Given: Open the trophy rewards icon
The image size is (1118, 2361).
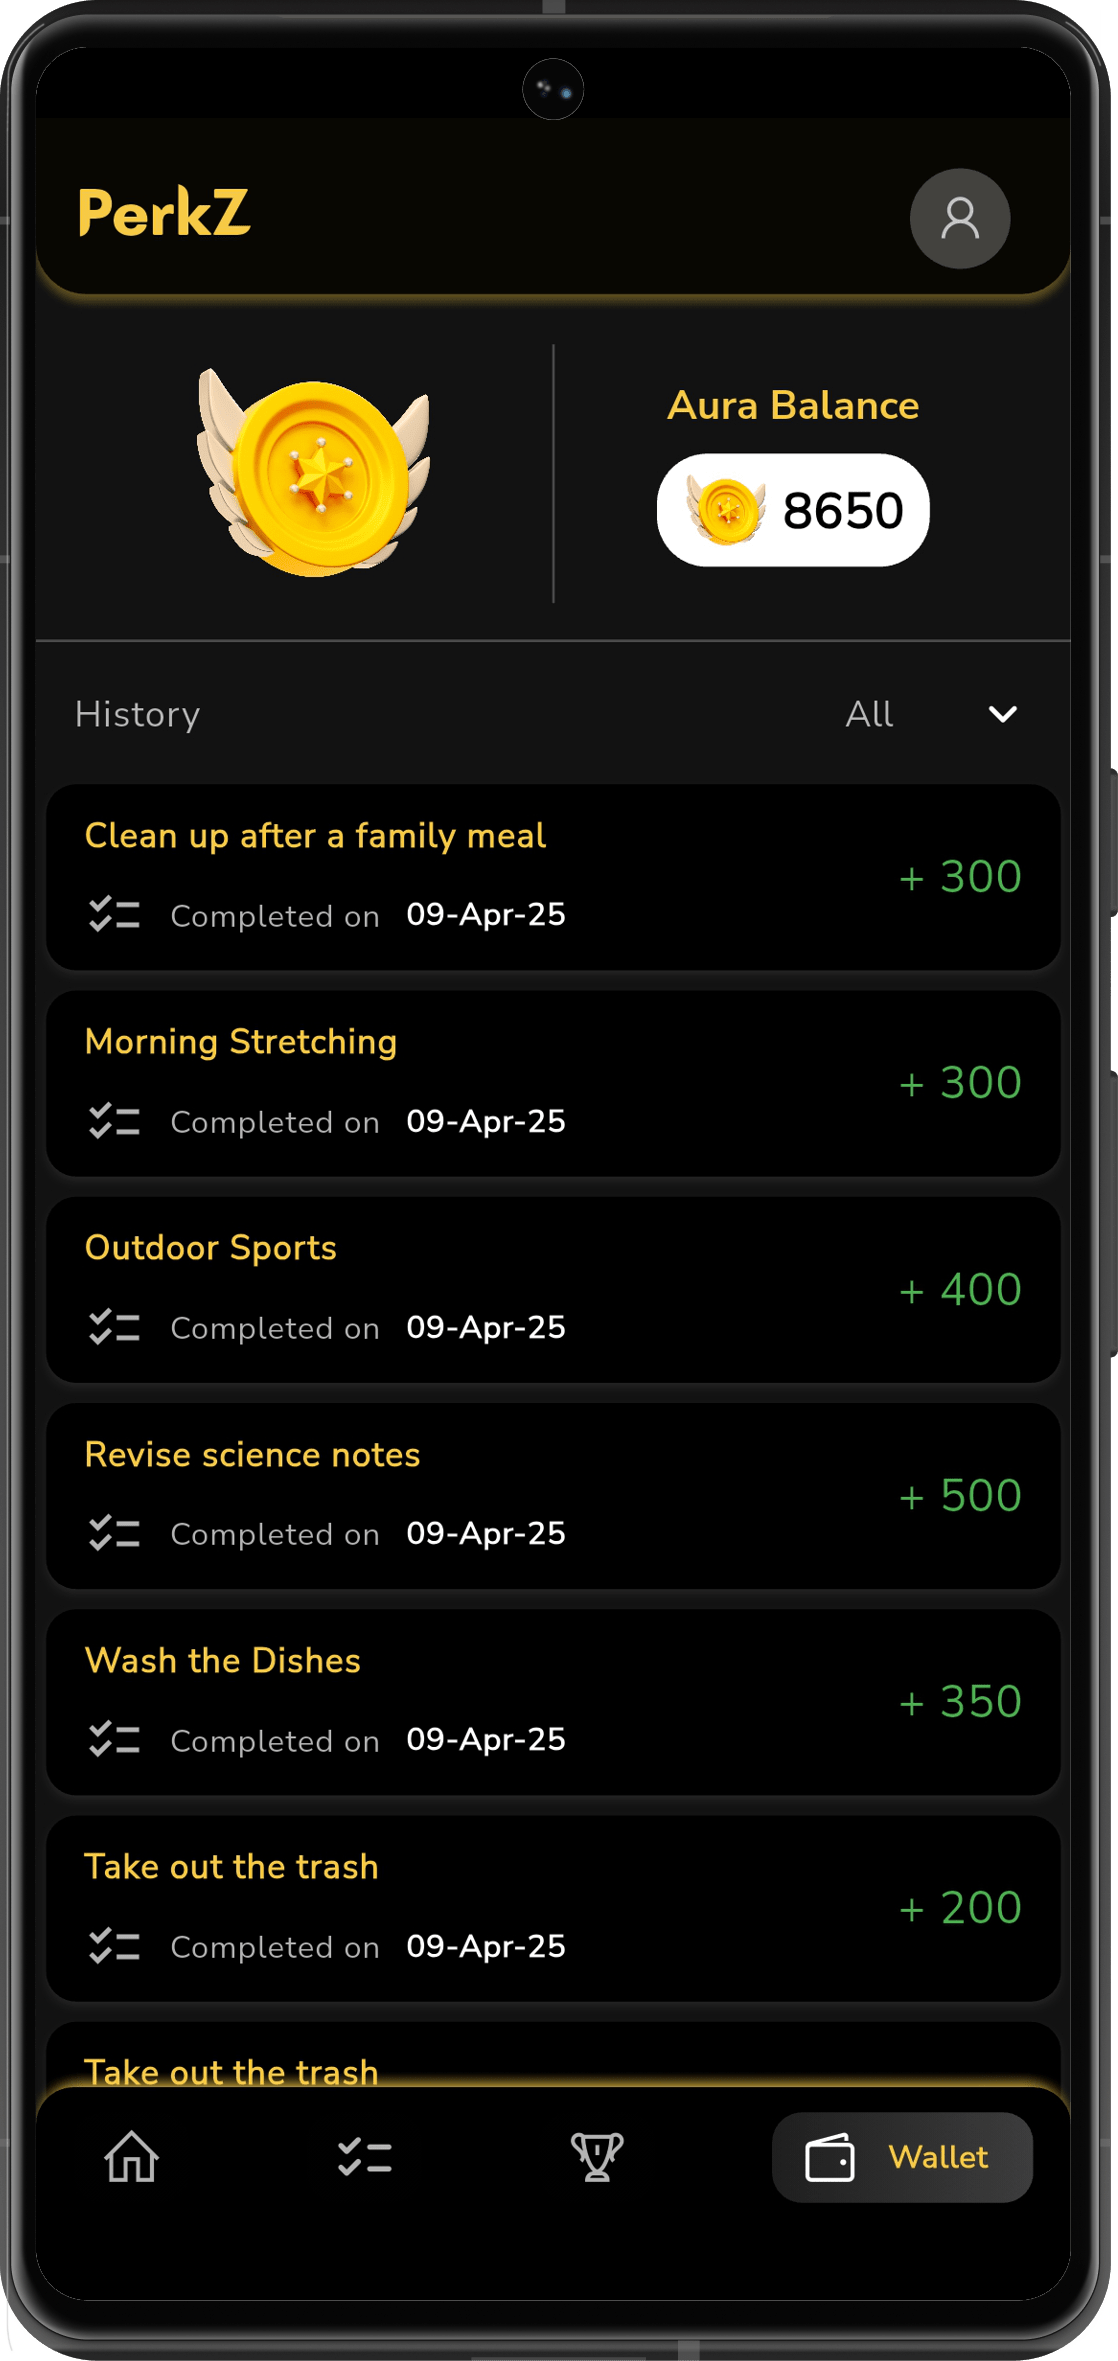Looking at the screenshot, I should [x=597, y=2156].
